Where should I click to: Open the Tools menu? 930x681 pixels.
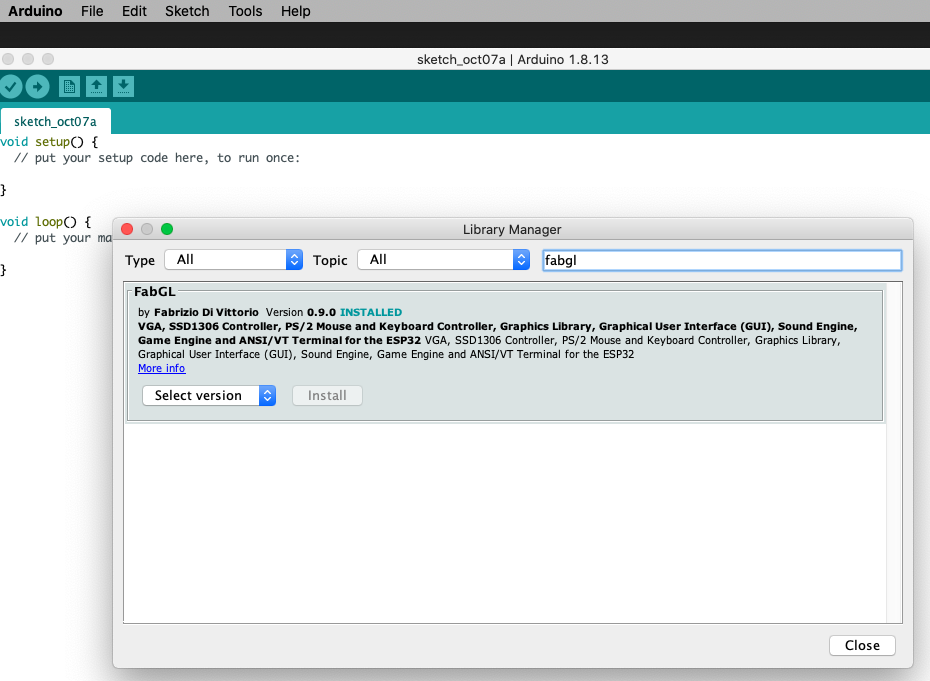(245, 11)
